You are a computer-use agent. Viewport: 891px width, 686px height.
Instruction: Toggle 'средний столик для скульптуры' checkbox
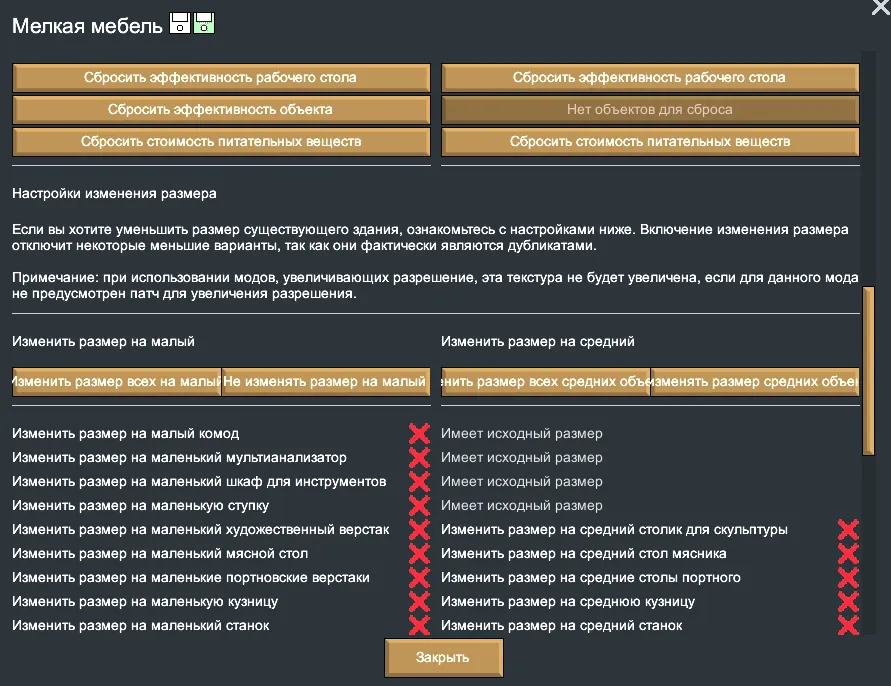[848, 530]
